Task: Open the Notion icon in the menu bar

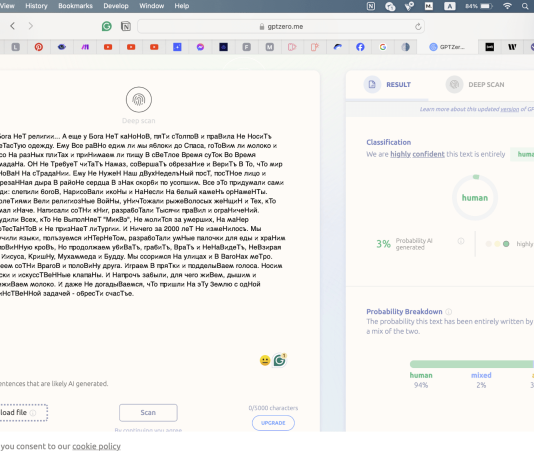Action: click(x=371, y=6)
